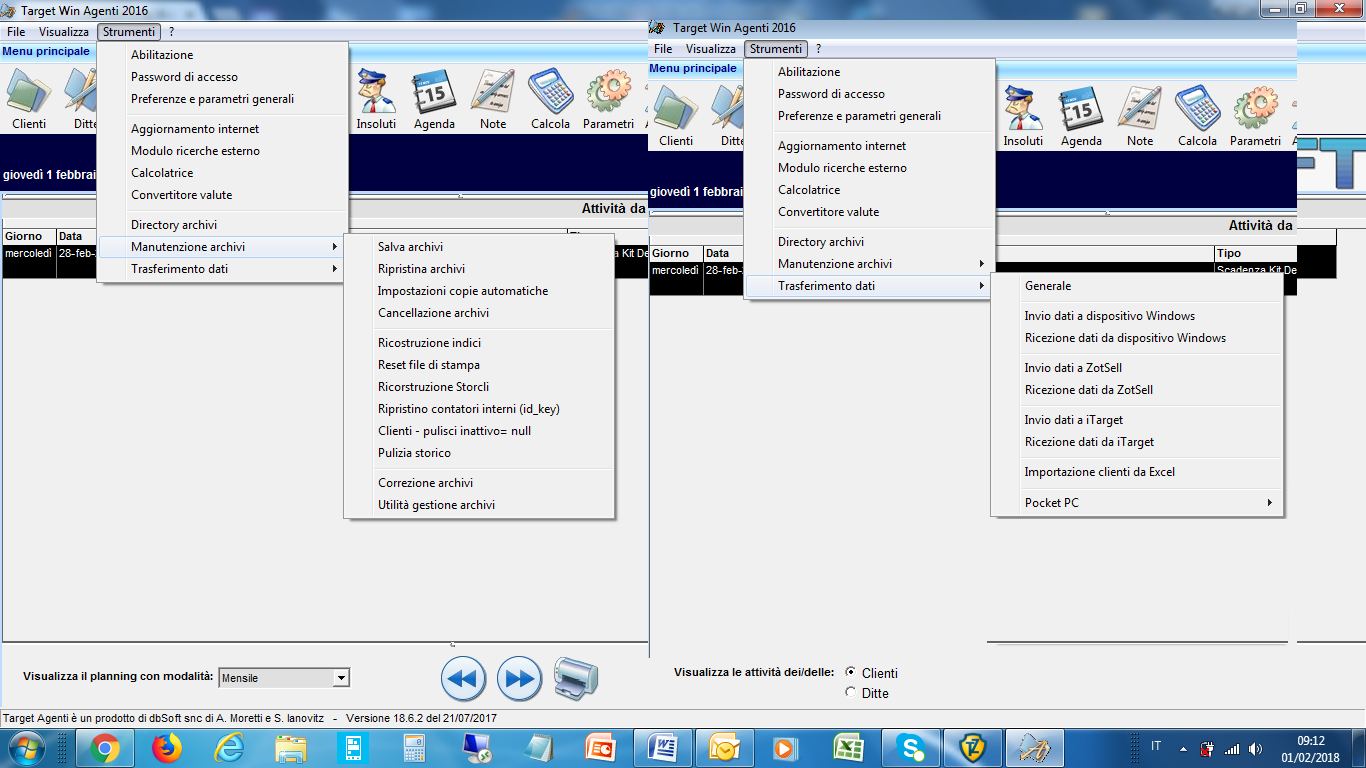Choose Calcolatrice in window showing Trasferimento dati submenu

(x=869, y=190)
